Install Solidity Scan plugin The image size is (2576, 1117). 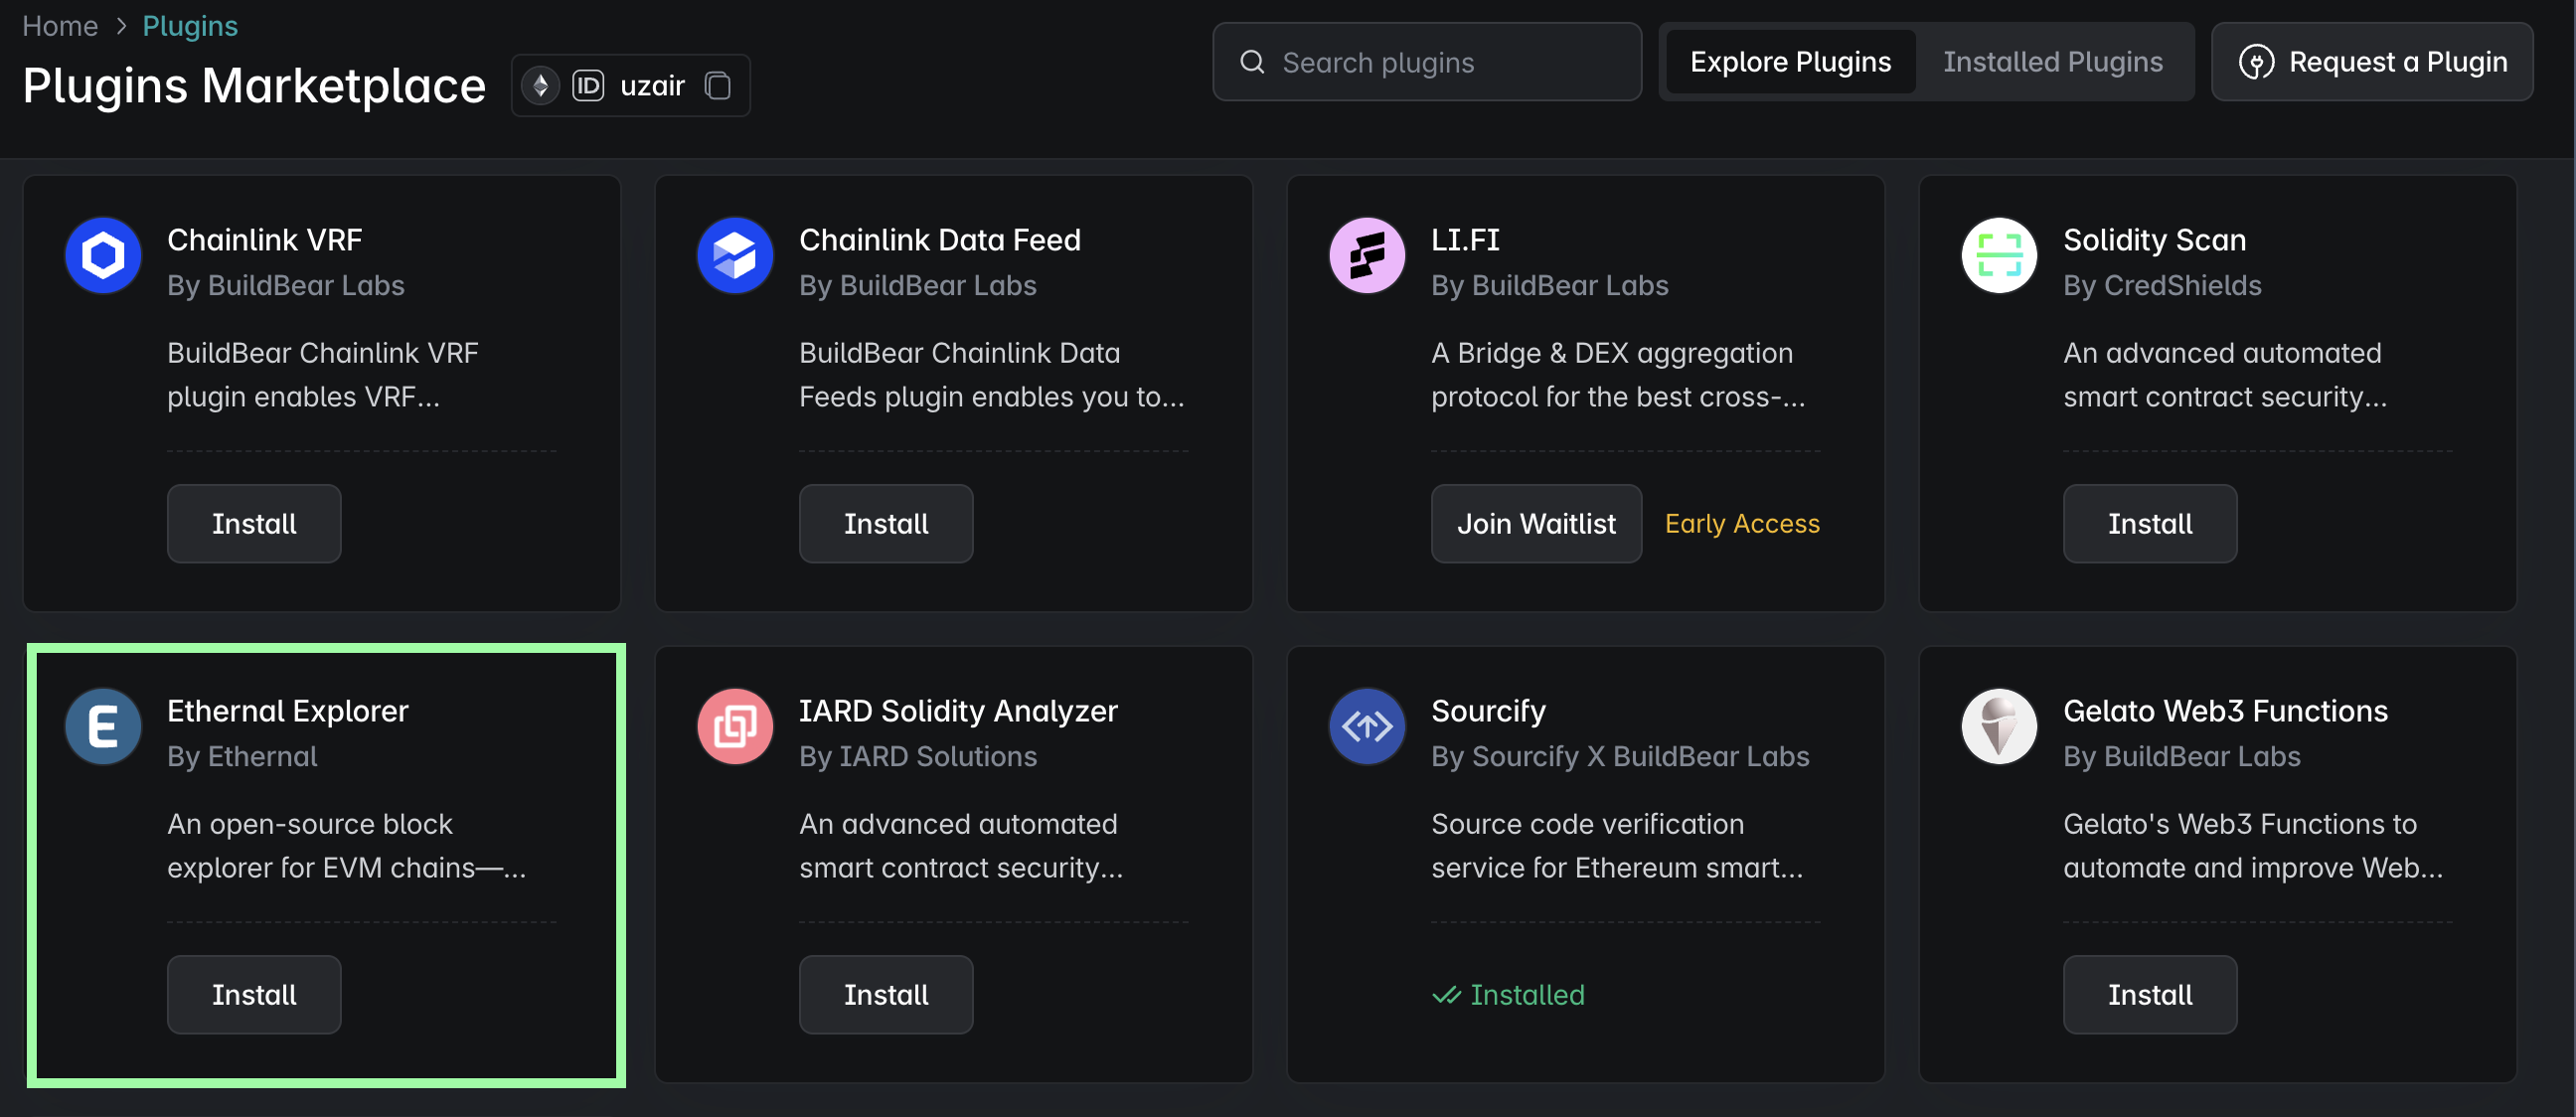coord(2150,524)
